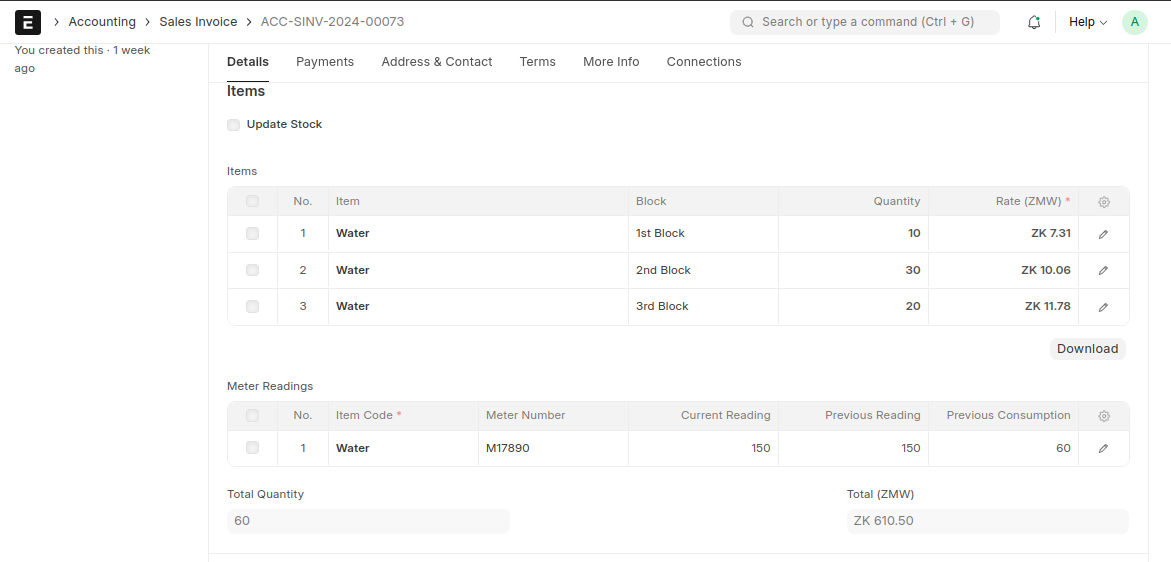Expand the Help dropdown menu
Screen dimensions: 1171x562
(1087, 22)
